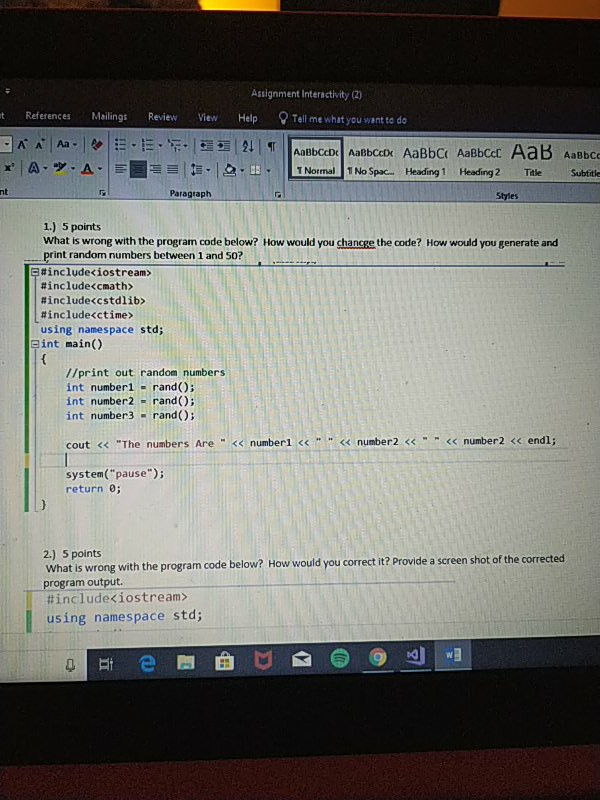Open Text Effects dropdown arrow

click(x=45, y=168)
